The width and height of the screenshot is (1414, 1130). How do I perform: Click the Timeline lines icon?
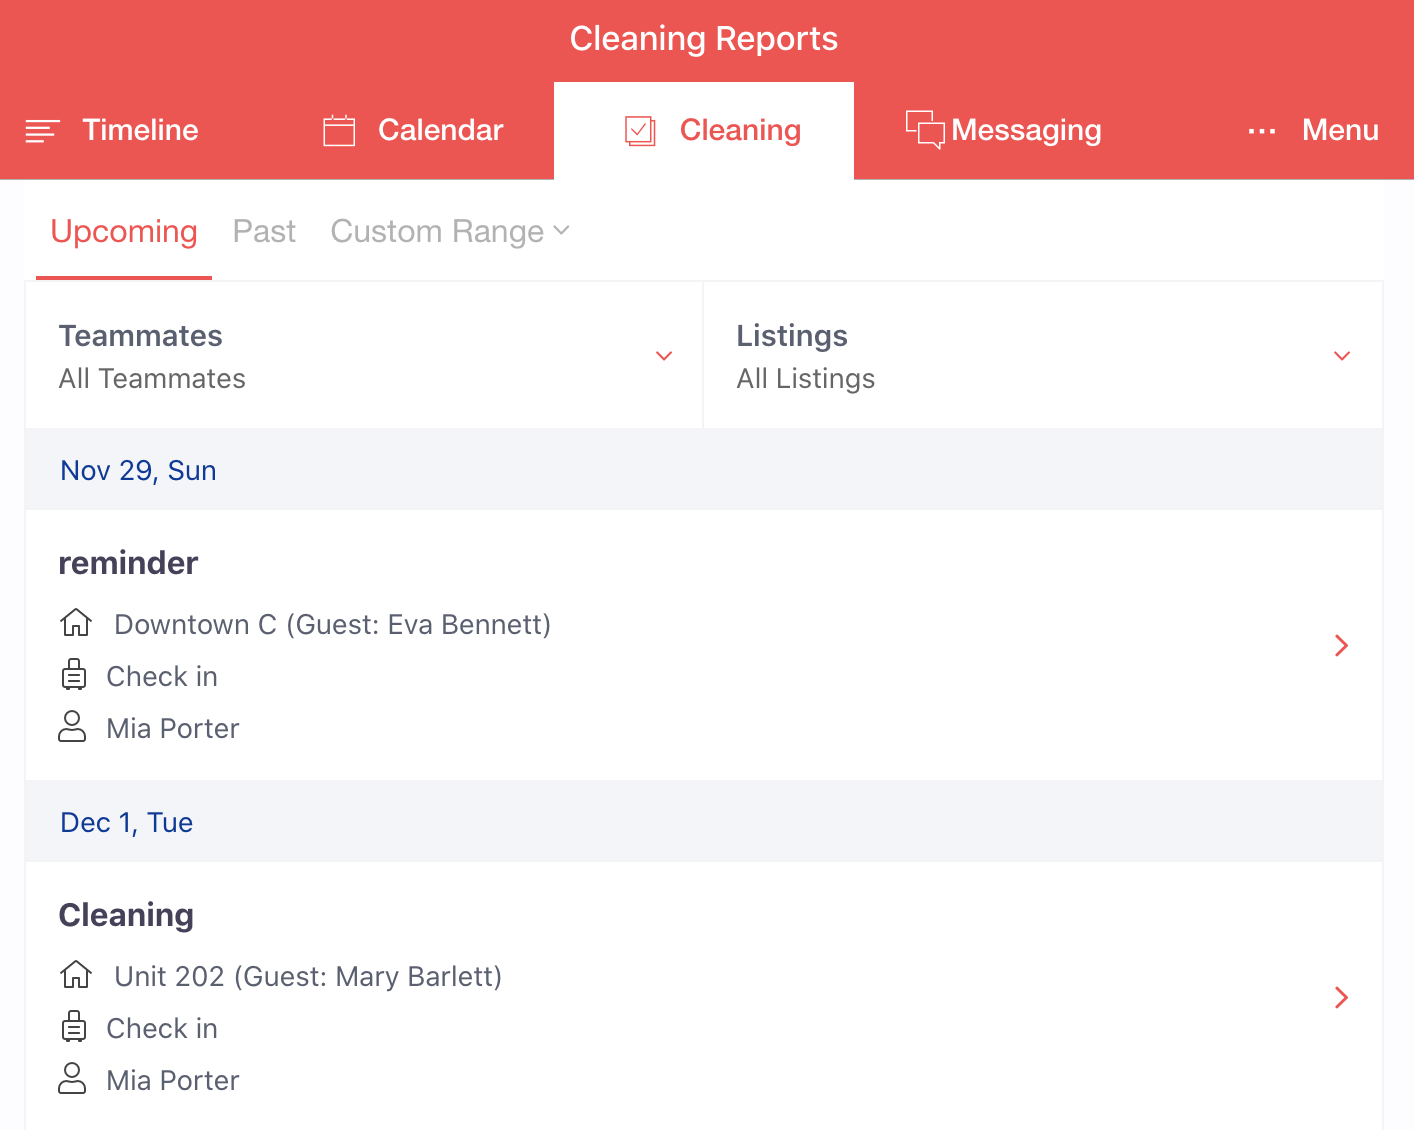tap(43, 131)
